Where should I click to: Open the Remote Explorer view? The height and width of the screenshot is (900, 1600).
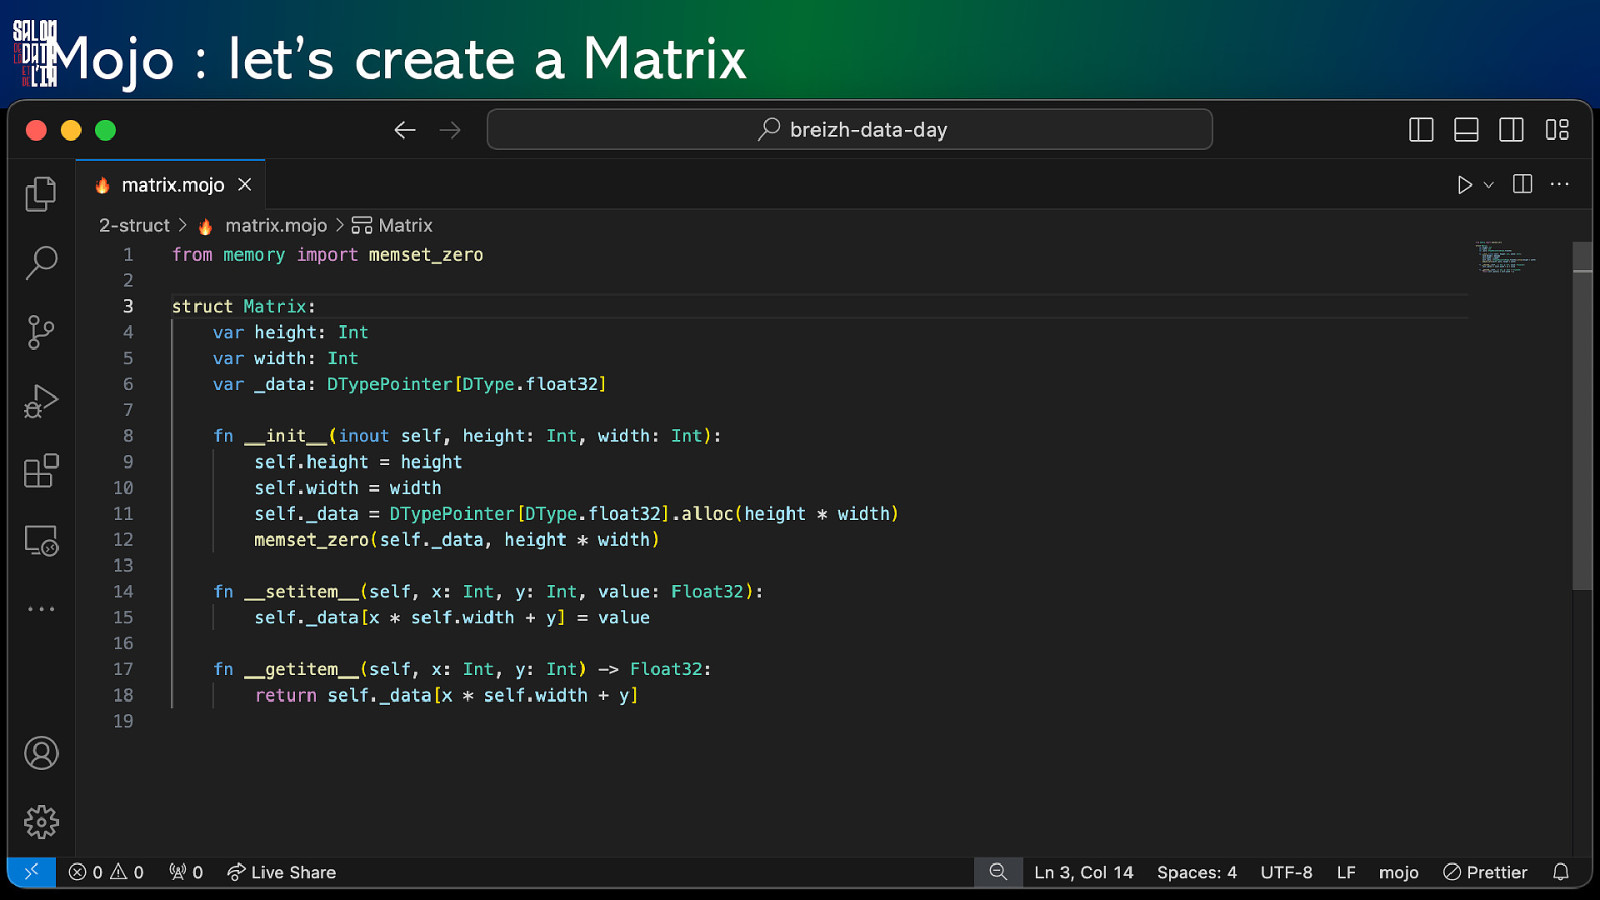(x=41, y=540)
